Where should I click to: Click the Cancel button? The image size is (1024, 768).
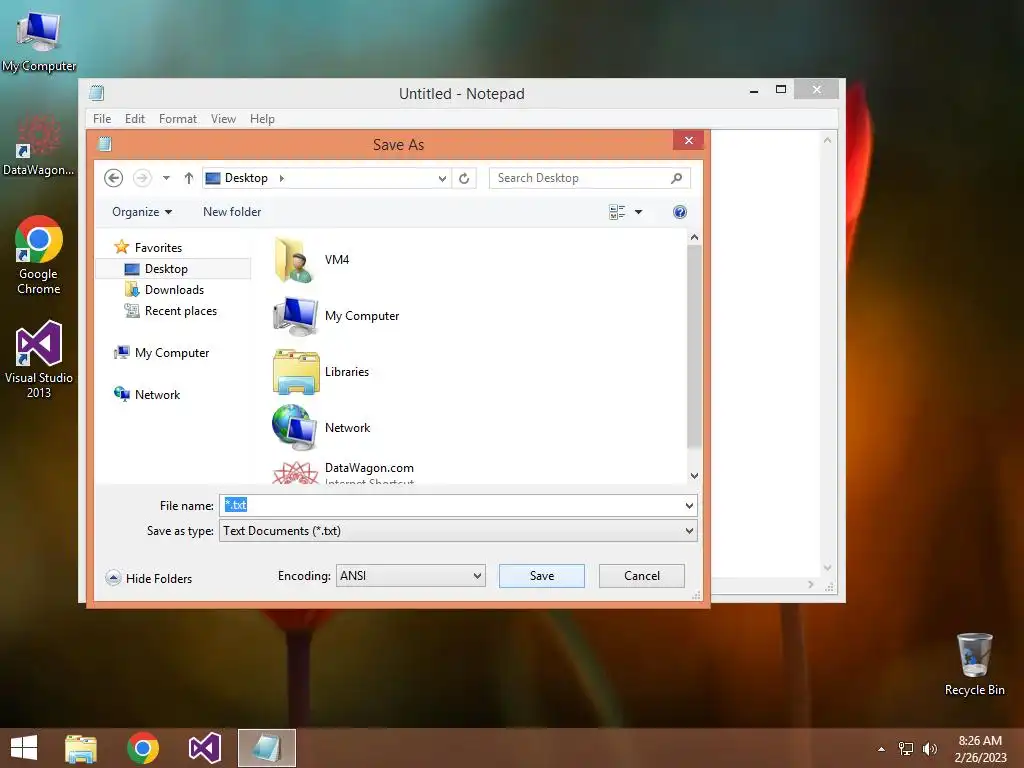pyautogui.click(x=641, y=575)
